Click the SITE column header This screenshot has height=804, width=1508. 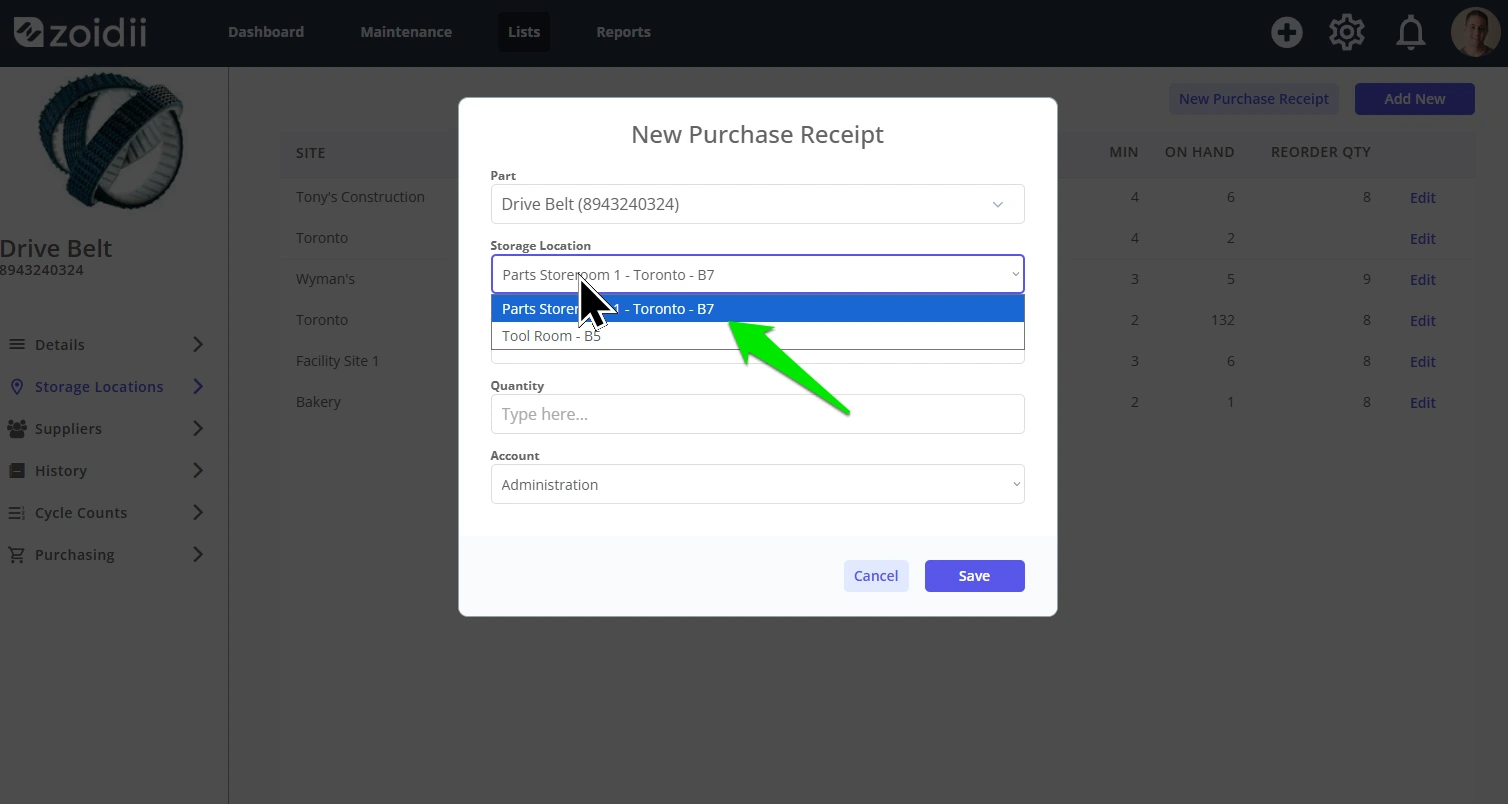coord(310,153)
